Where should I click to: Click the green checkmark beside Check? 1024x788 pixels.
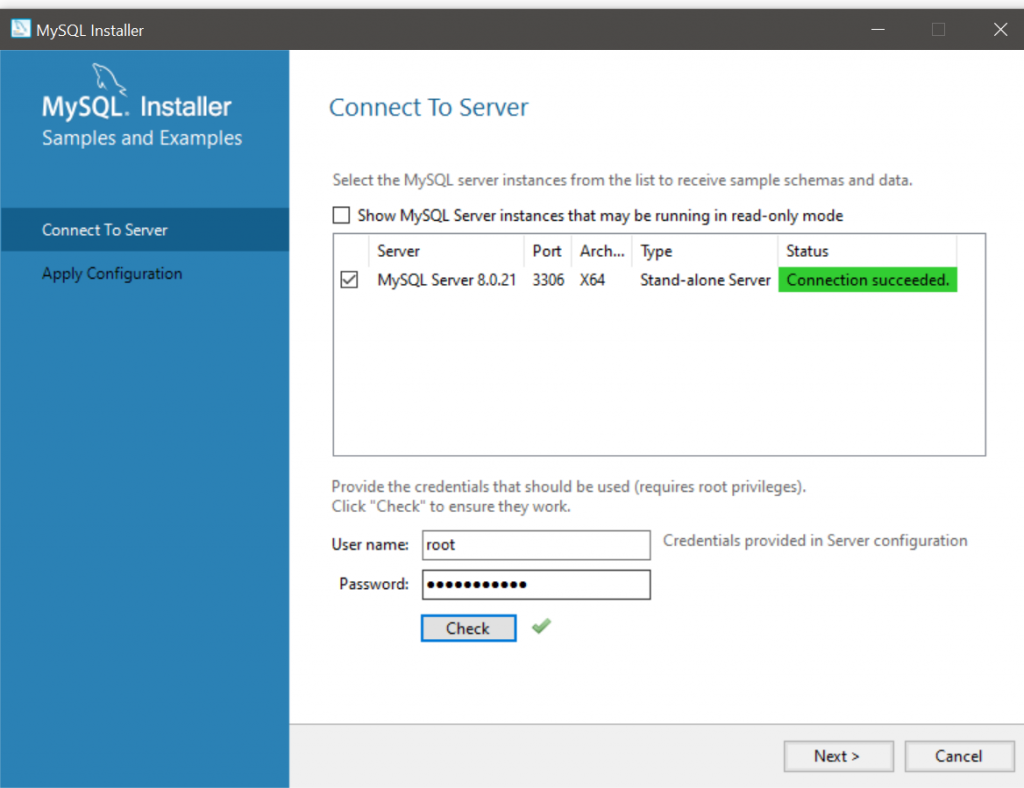(x=541, y=626)
